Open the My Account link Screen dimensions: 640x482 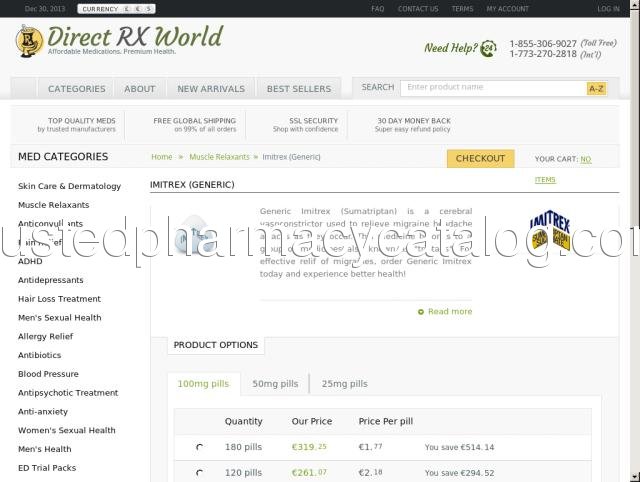point(507,9)
